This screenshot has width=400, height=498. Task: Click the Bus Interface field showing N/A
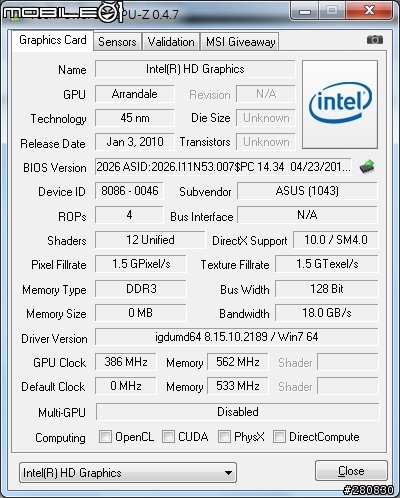pyautogui.click(x=307, y=215)
